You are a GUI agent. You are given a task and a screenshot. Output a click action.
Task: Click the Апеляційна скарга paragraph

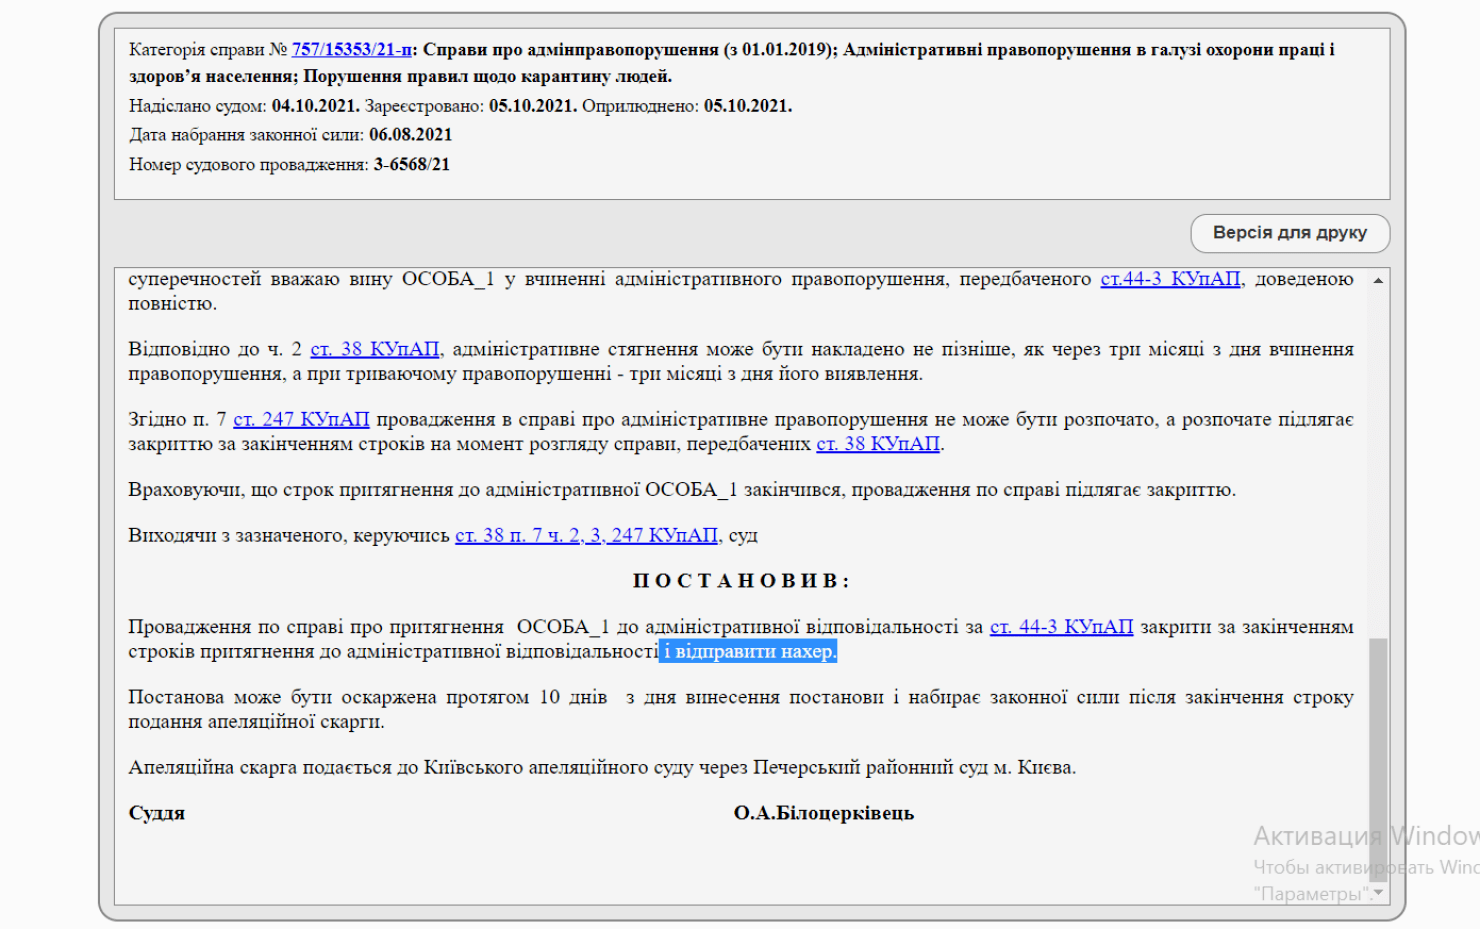coord(601,768)
